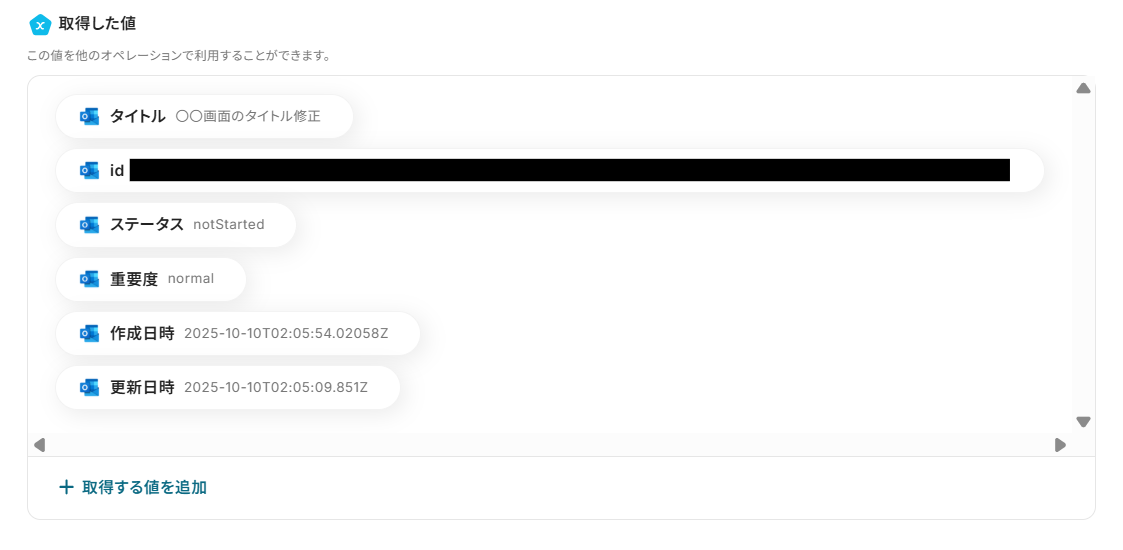Click the Outlook icon beside タイトル
1123x550 pixels.
pyautogui.click(x=90, y=117)
